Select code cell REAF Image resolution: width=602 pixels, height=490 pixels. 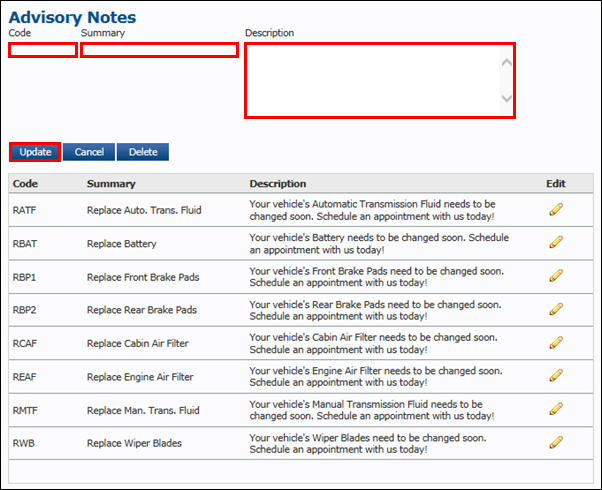tap(24, 377)
